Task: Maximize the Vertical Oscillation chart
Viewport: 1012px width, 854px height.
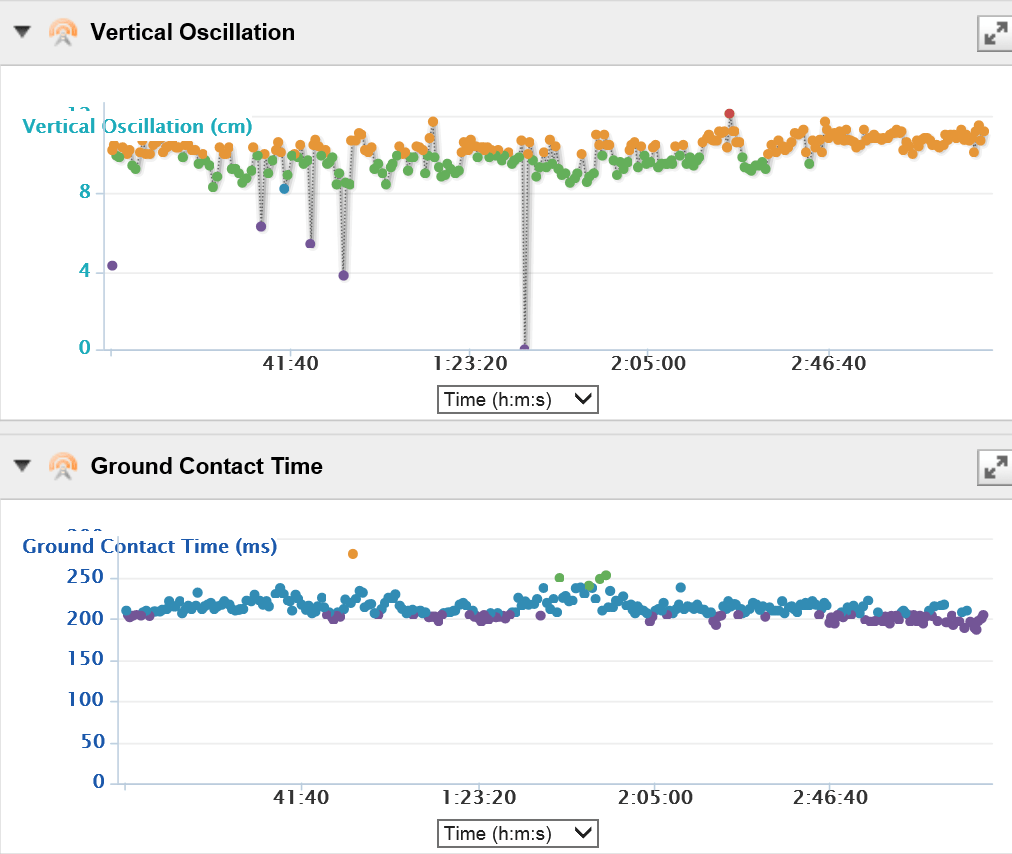Action: (994, 33)
